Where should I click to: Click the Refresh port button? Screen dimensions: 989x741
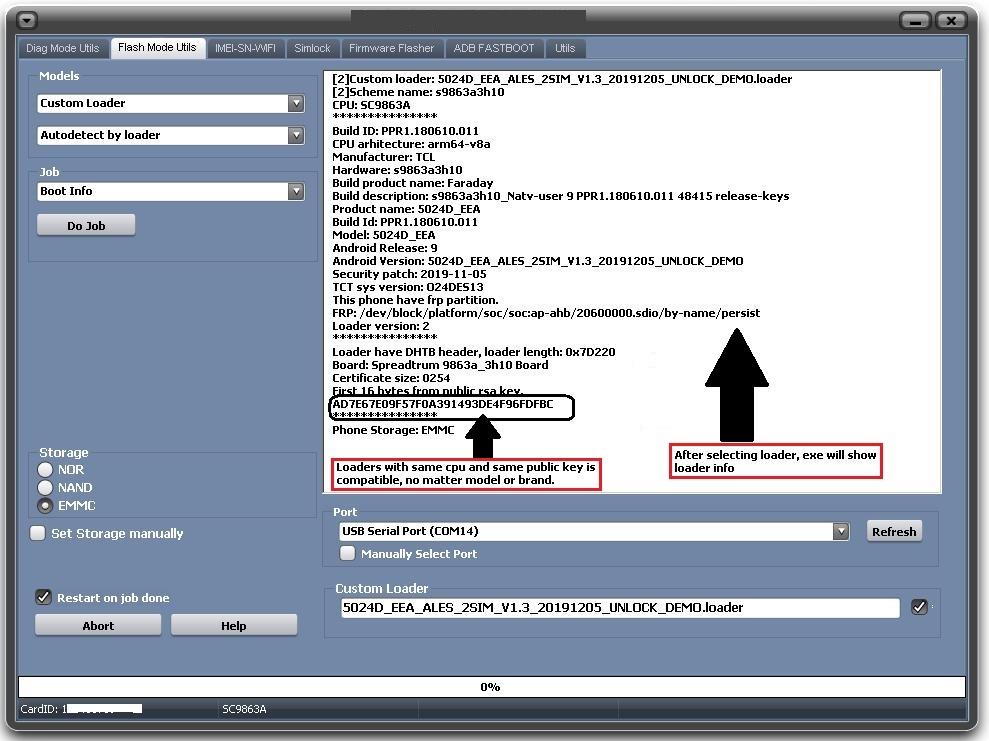click(893, 531)
